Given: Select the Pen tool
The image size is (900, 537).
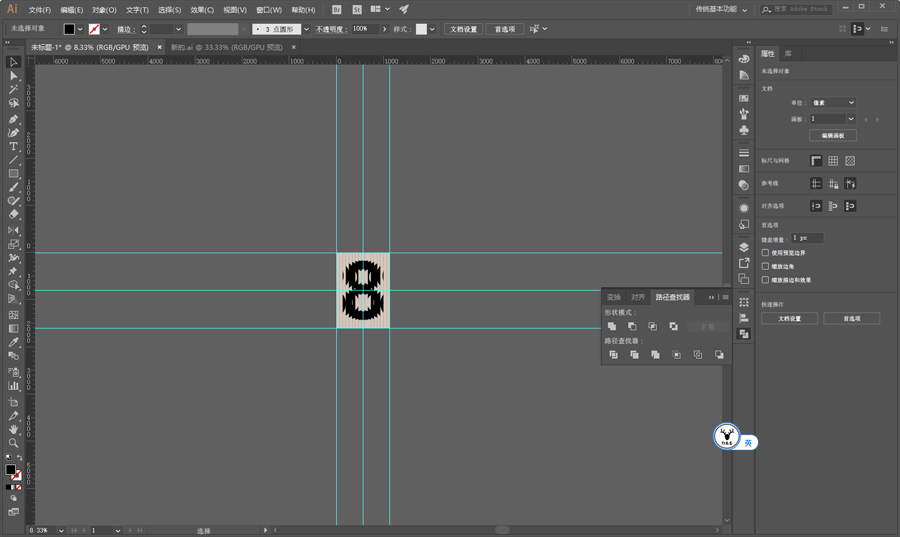Looking at the screenshot, I should pyautogui.click(x=13, y=119).
